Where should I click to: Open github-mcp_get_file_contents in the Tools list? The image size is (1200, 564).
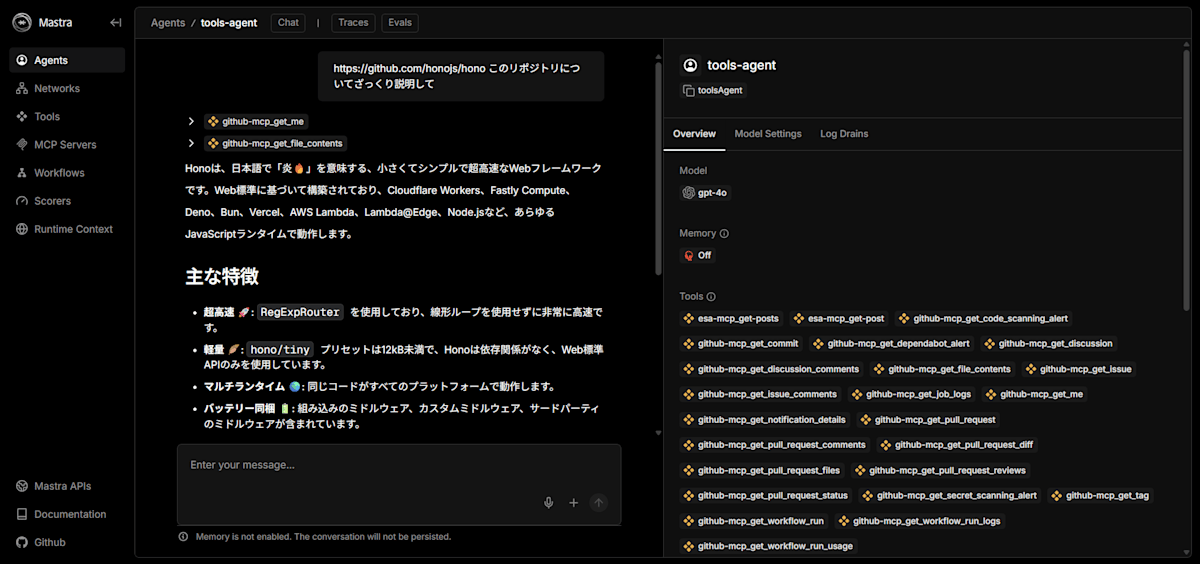(942, 369)
